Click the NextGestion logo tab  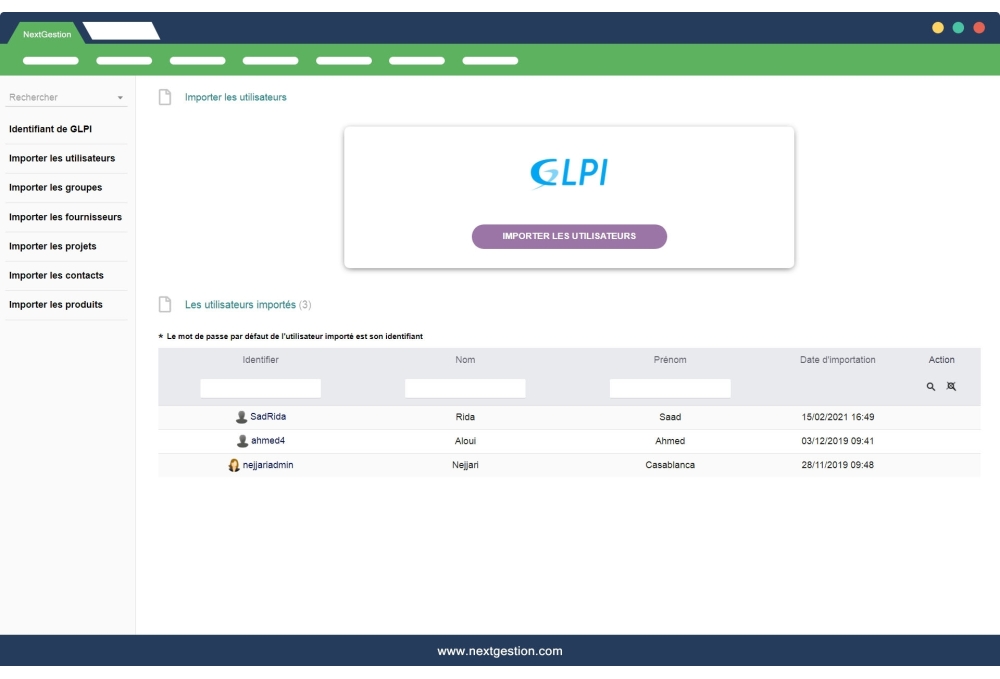(x=48, y=32)
